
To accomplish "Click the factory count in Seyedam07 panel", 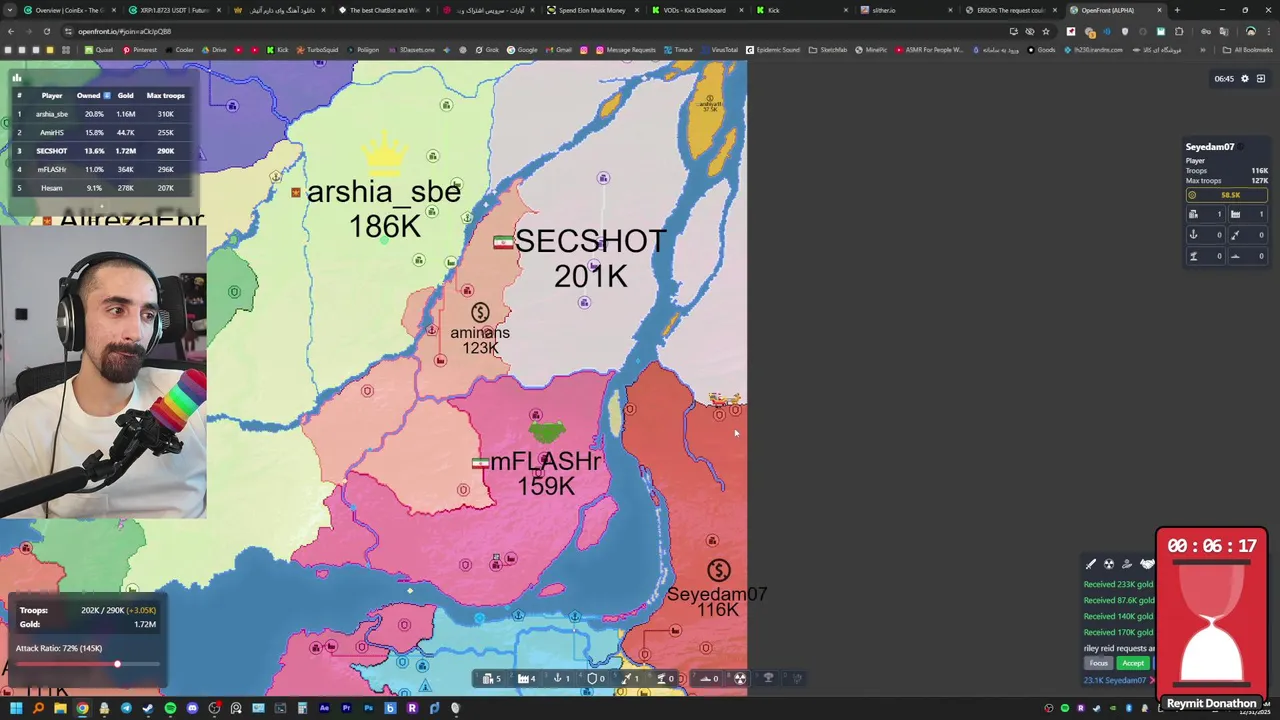I will tap(1248, 214).
